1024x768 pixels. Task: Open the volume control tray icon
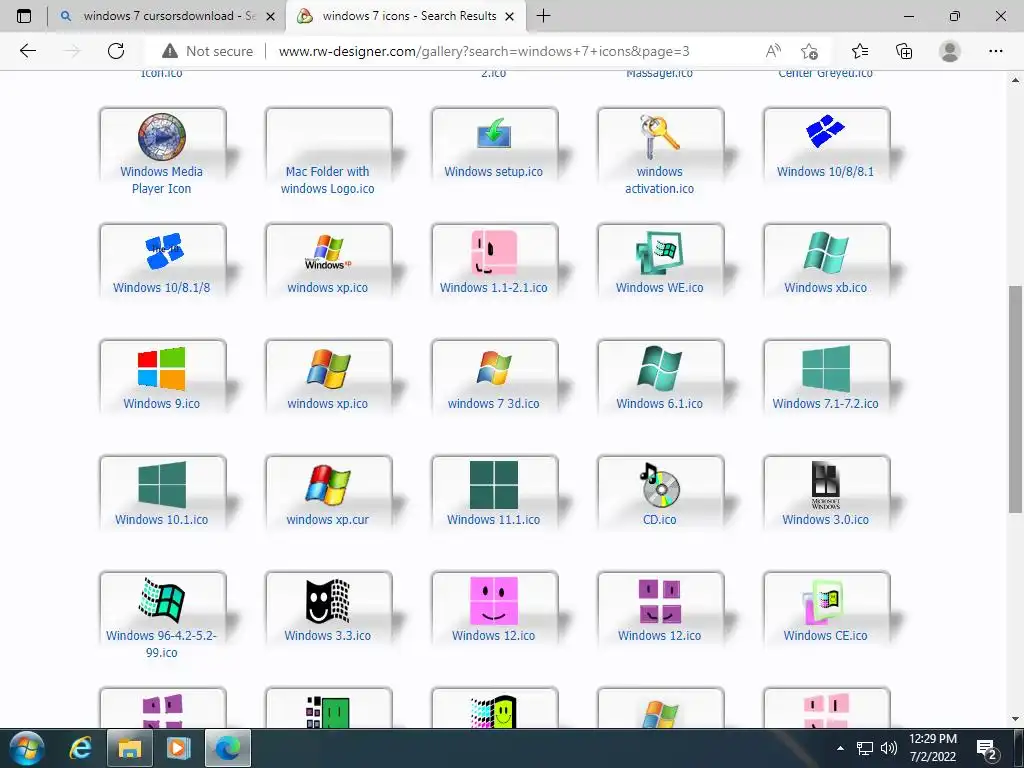(x=888, y=748)
